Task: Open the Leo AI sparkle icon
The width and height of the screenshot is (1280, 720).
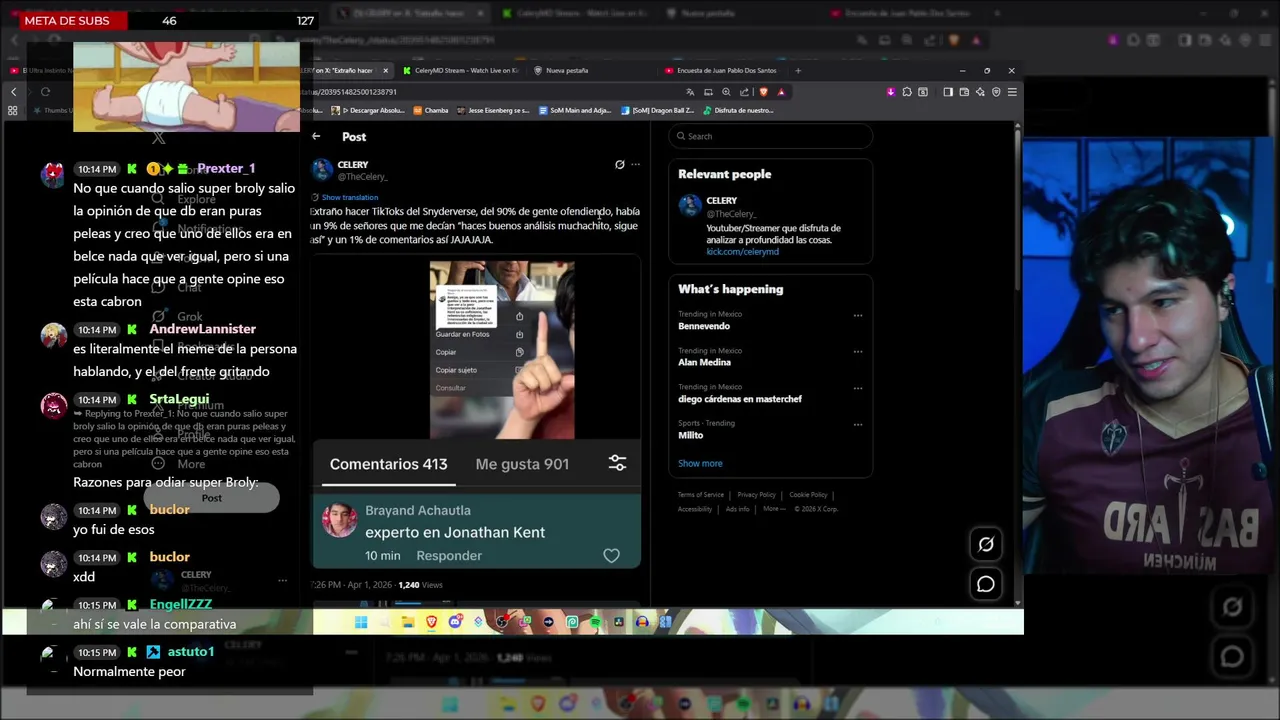Action: click(980, 92)
